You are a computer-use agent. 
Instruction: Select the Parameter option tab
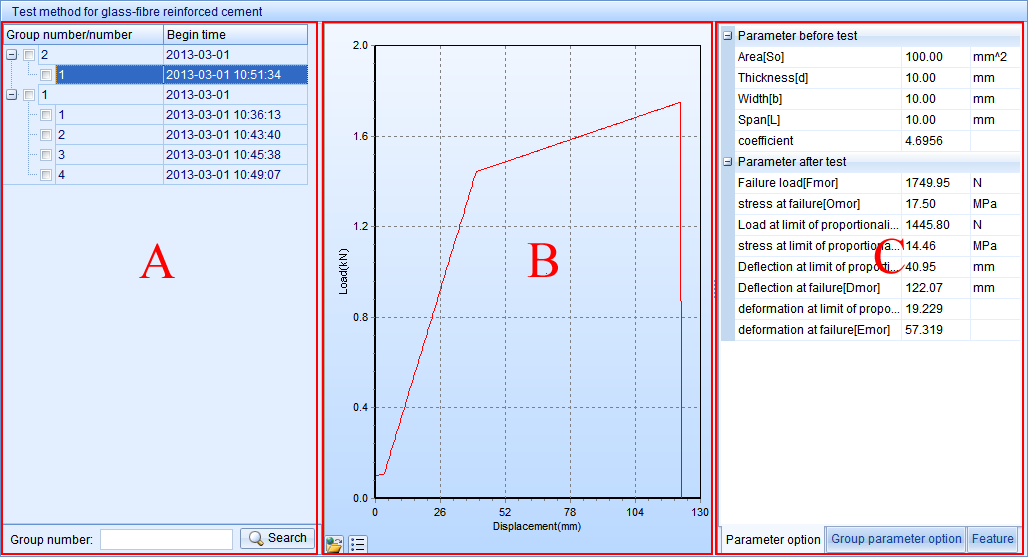(x=772, y=540)
